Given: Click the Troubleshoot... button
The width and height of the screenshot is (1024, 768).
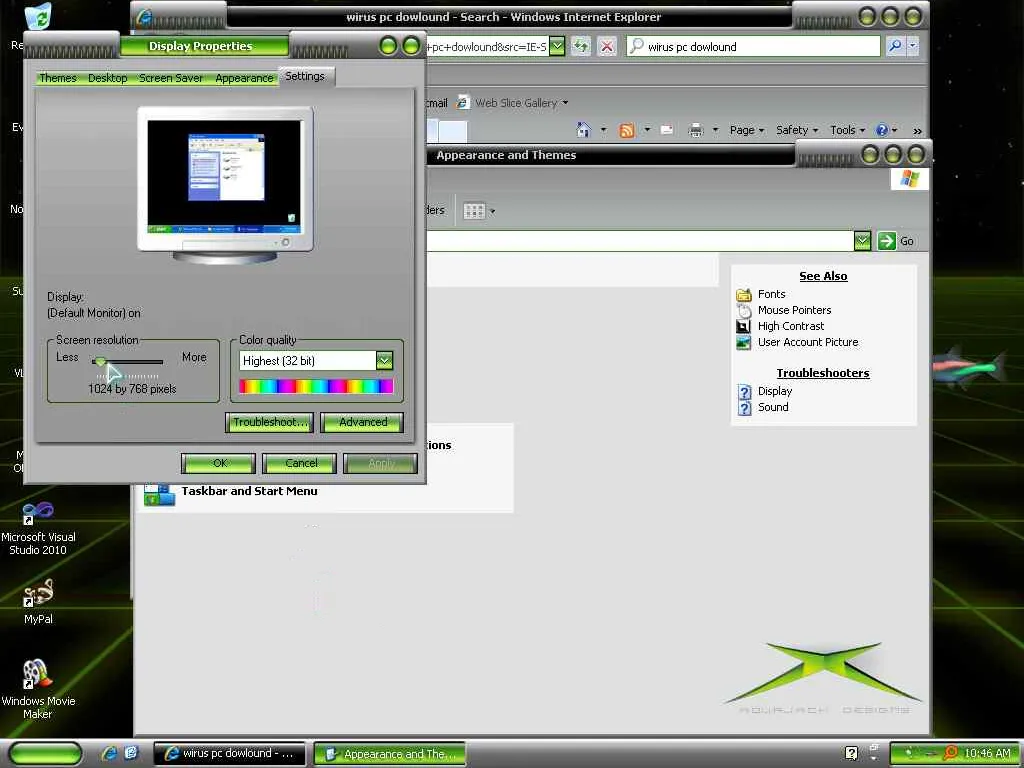Looking at the screenshot, I should (270, 423).
